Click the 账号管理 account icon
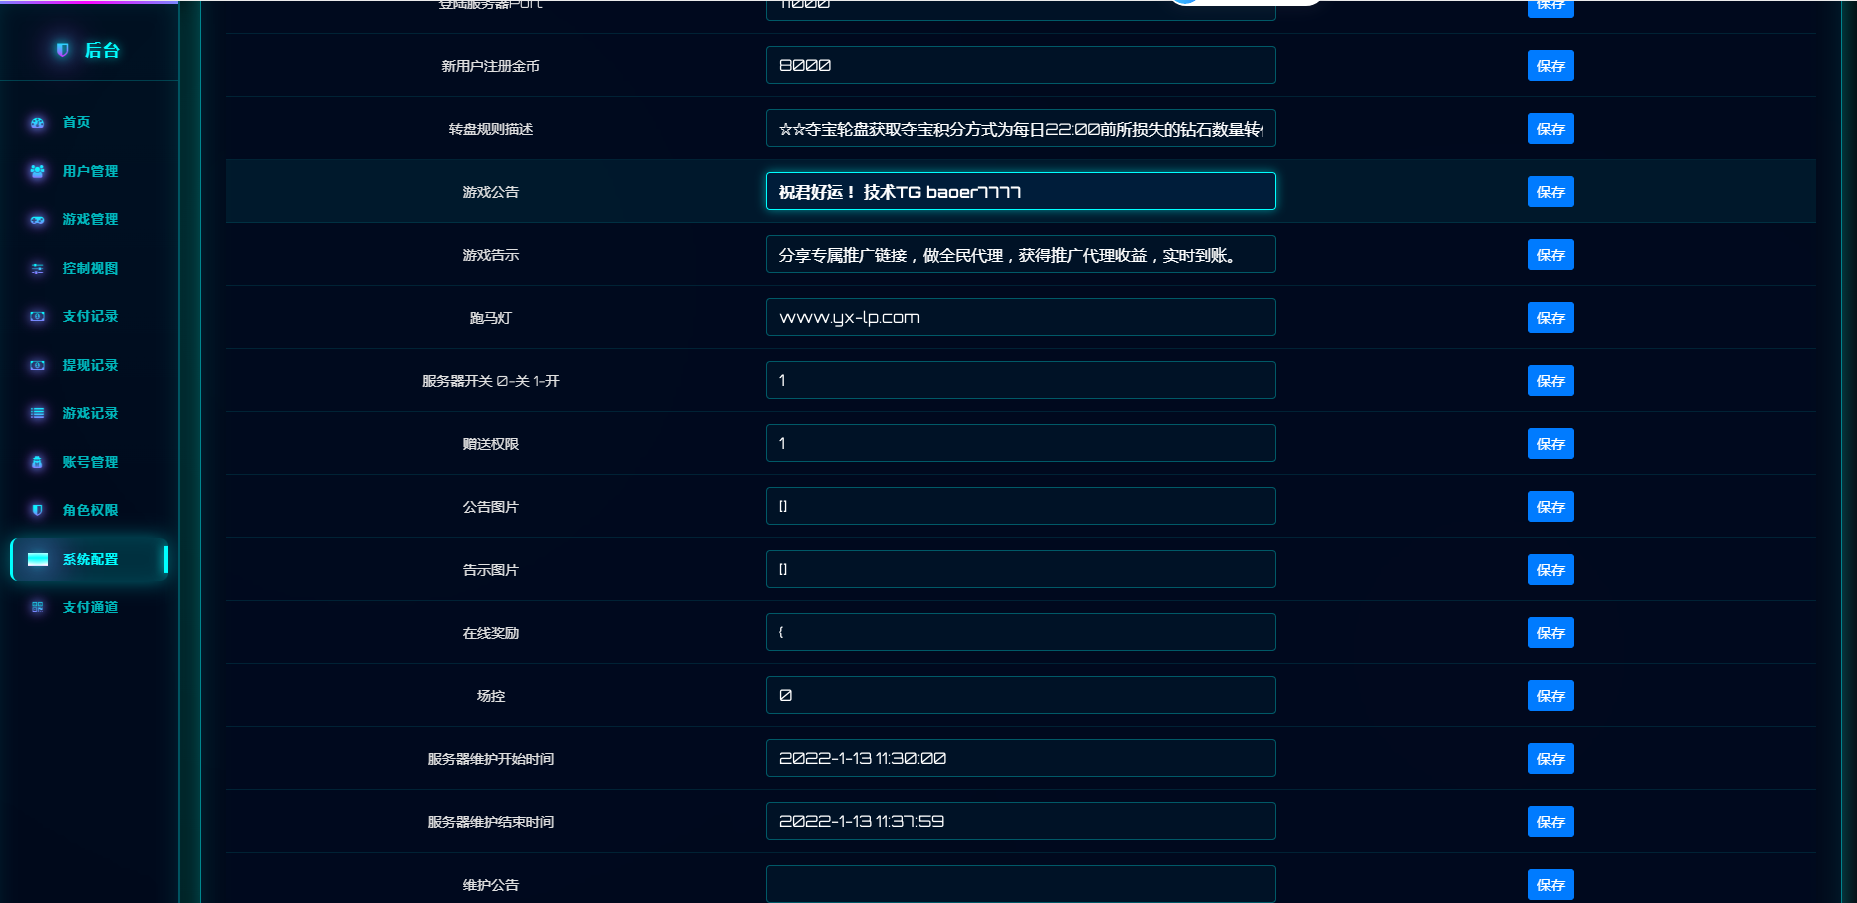This screenshot has height=903, width=1857. 37,462
